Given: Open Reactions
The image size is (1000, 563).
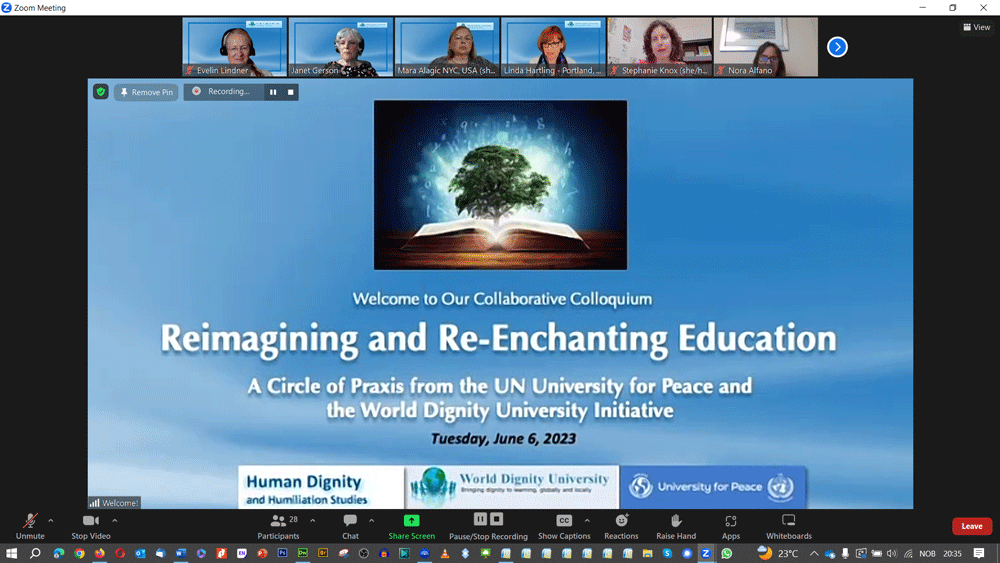Looking at the screenshot, I should pos(621,527).
